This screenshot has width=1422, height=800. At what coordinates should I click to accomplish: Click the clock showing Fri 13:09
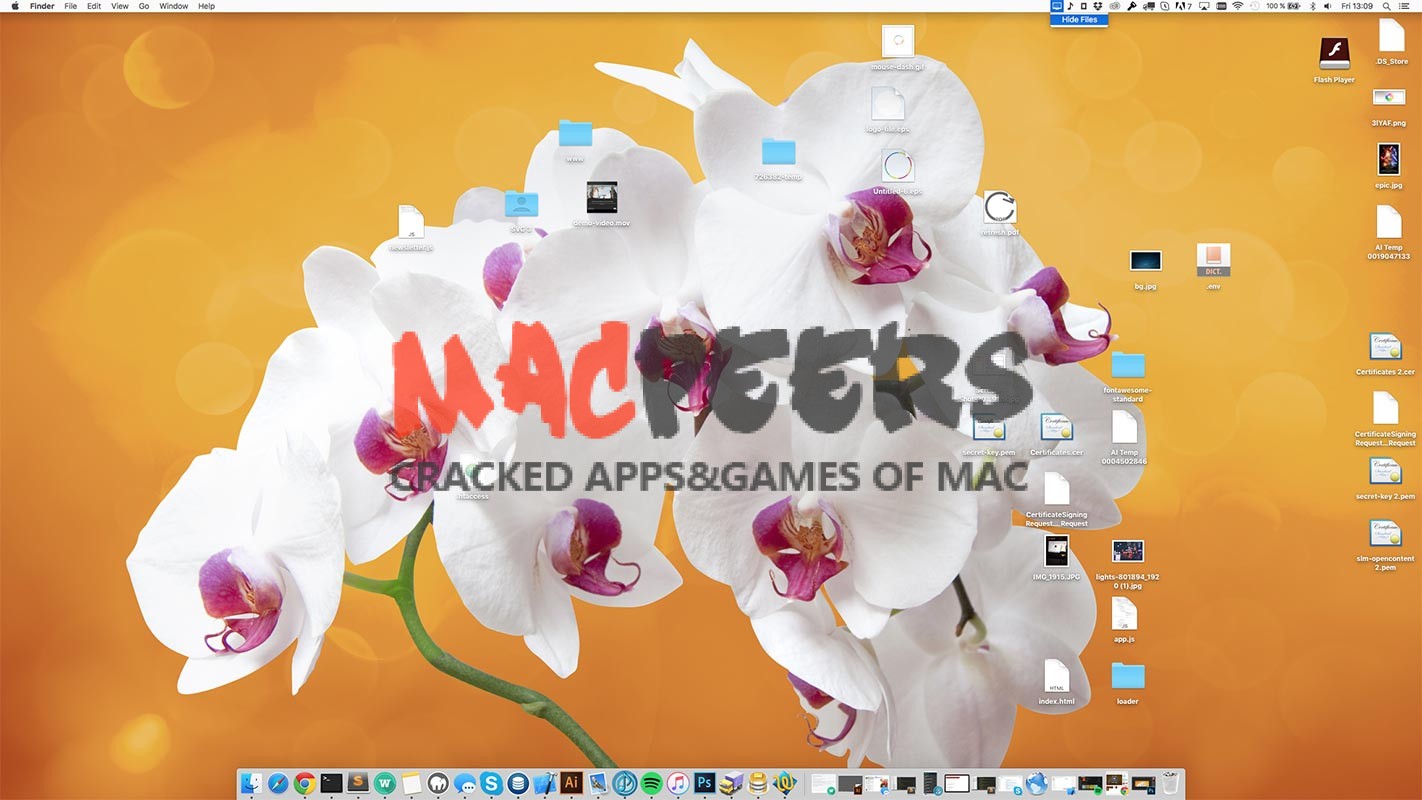1359,6
